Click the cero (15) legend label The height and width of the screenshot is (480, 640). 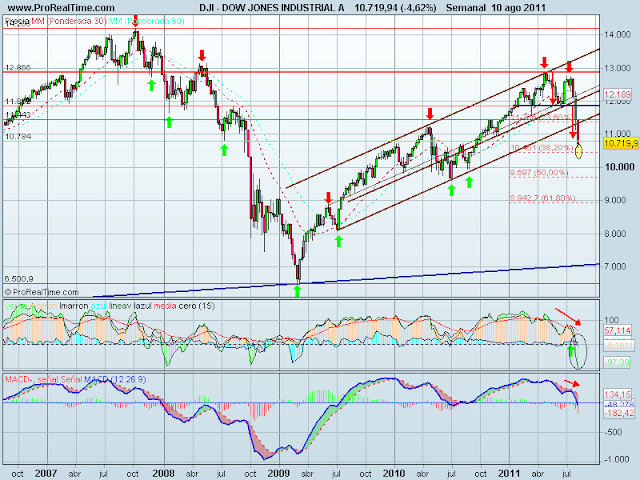tap(197, 306)
